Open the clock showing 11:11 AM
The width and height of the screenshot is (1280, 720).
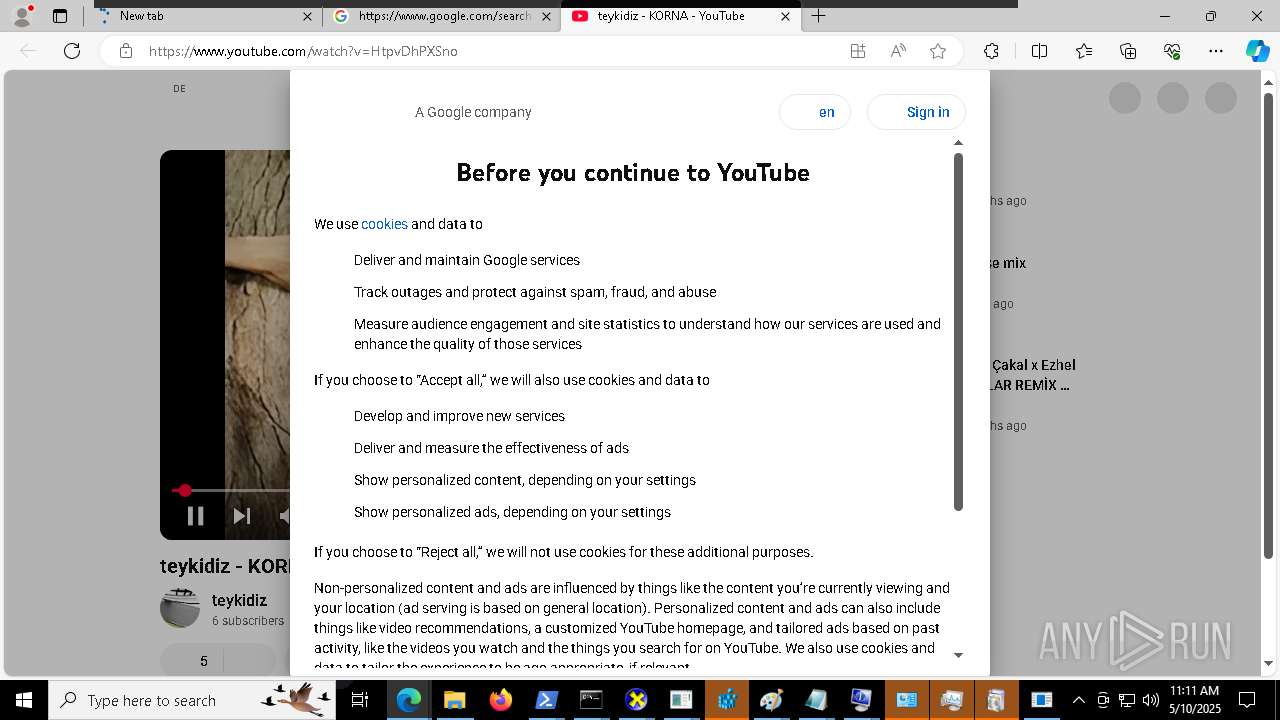[x=1194, y=700]
